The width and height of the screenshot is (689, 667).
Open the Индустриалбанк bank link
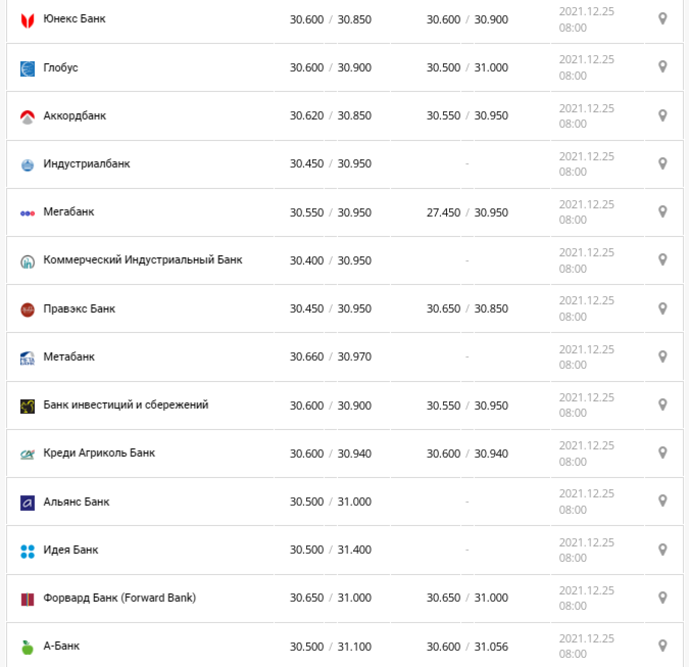point(87,164)
